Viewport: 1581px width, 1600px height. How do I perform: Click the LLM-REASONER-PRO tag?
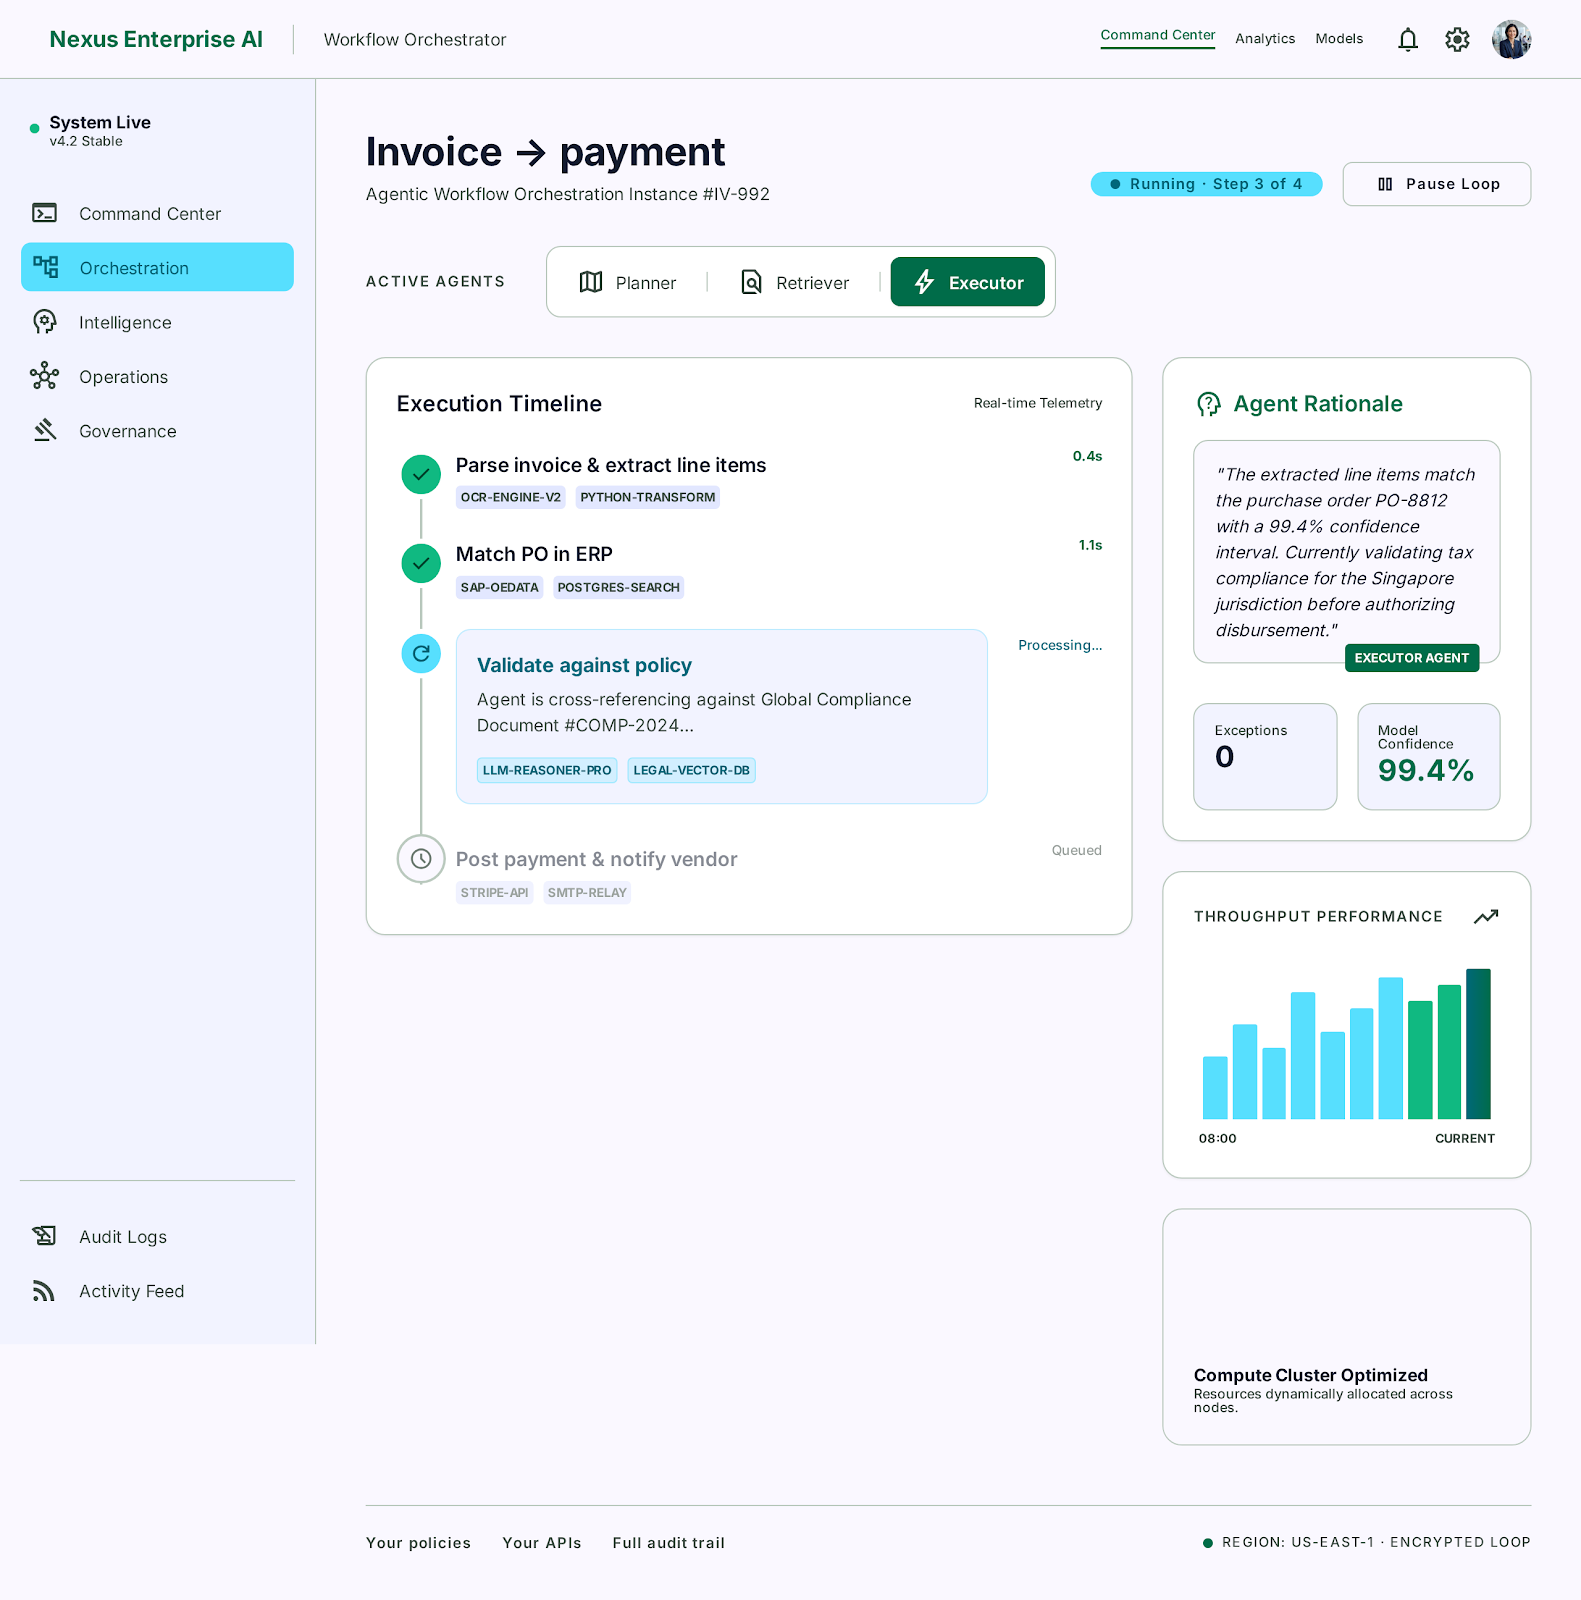tap(547, 770)
